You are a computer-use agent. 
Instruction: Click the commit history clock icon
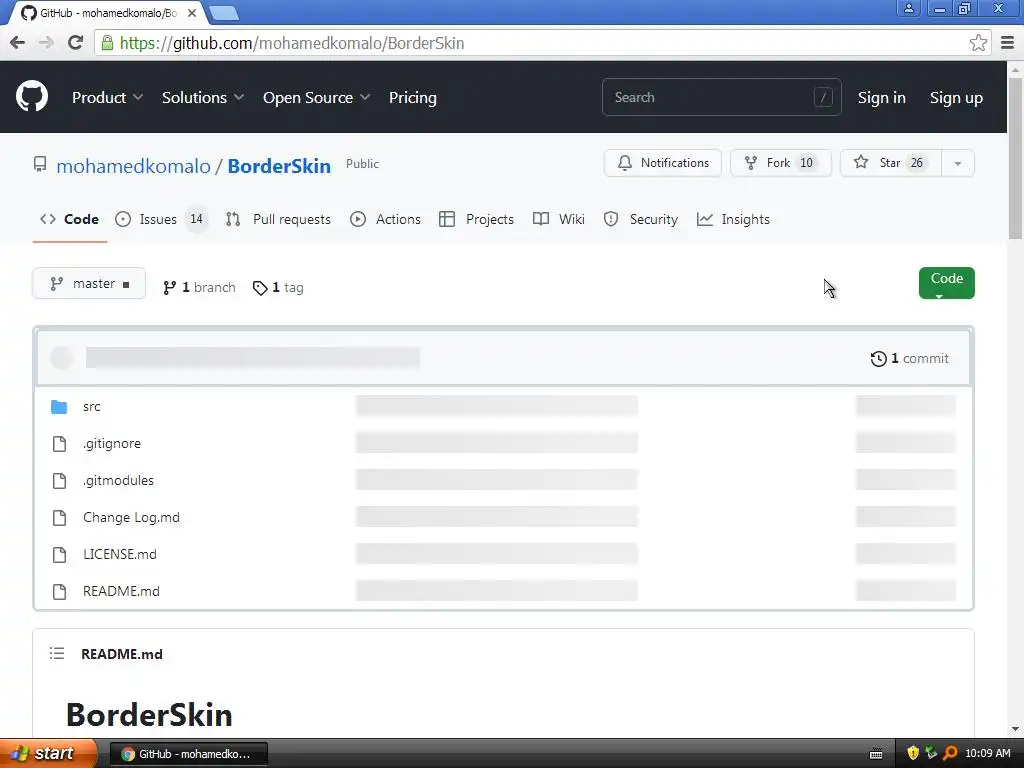click(878, 359)
